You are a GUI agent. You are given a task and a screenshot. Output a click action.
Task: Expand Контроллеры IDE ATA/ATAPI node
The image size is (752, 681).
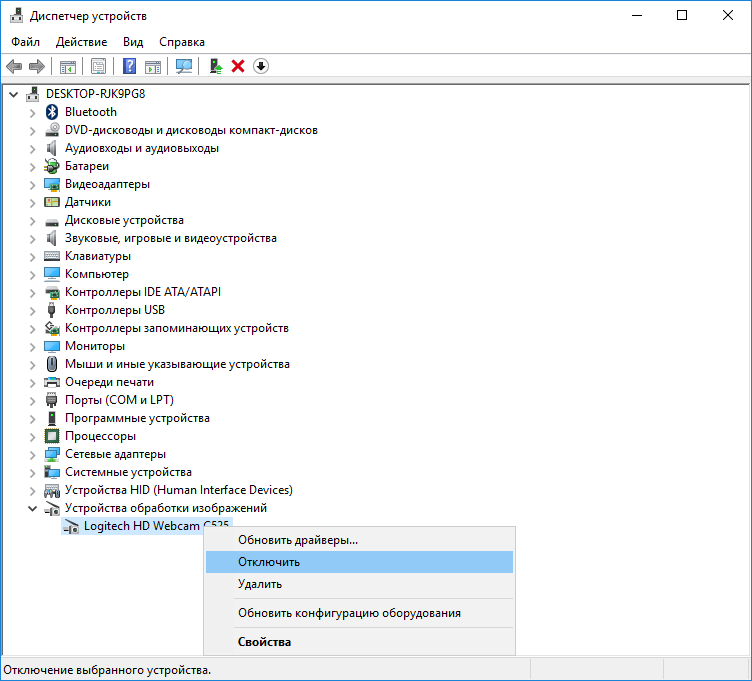click(x=32, y=293)
